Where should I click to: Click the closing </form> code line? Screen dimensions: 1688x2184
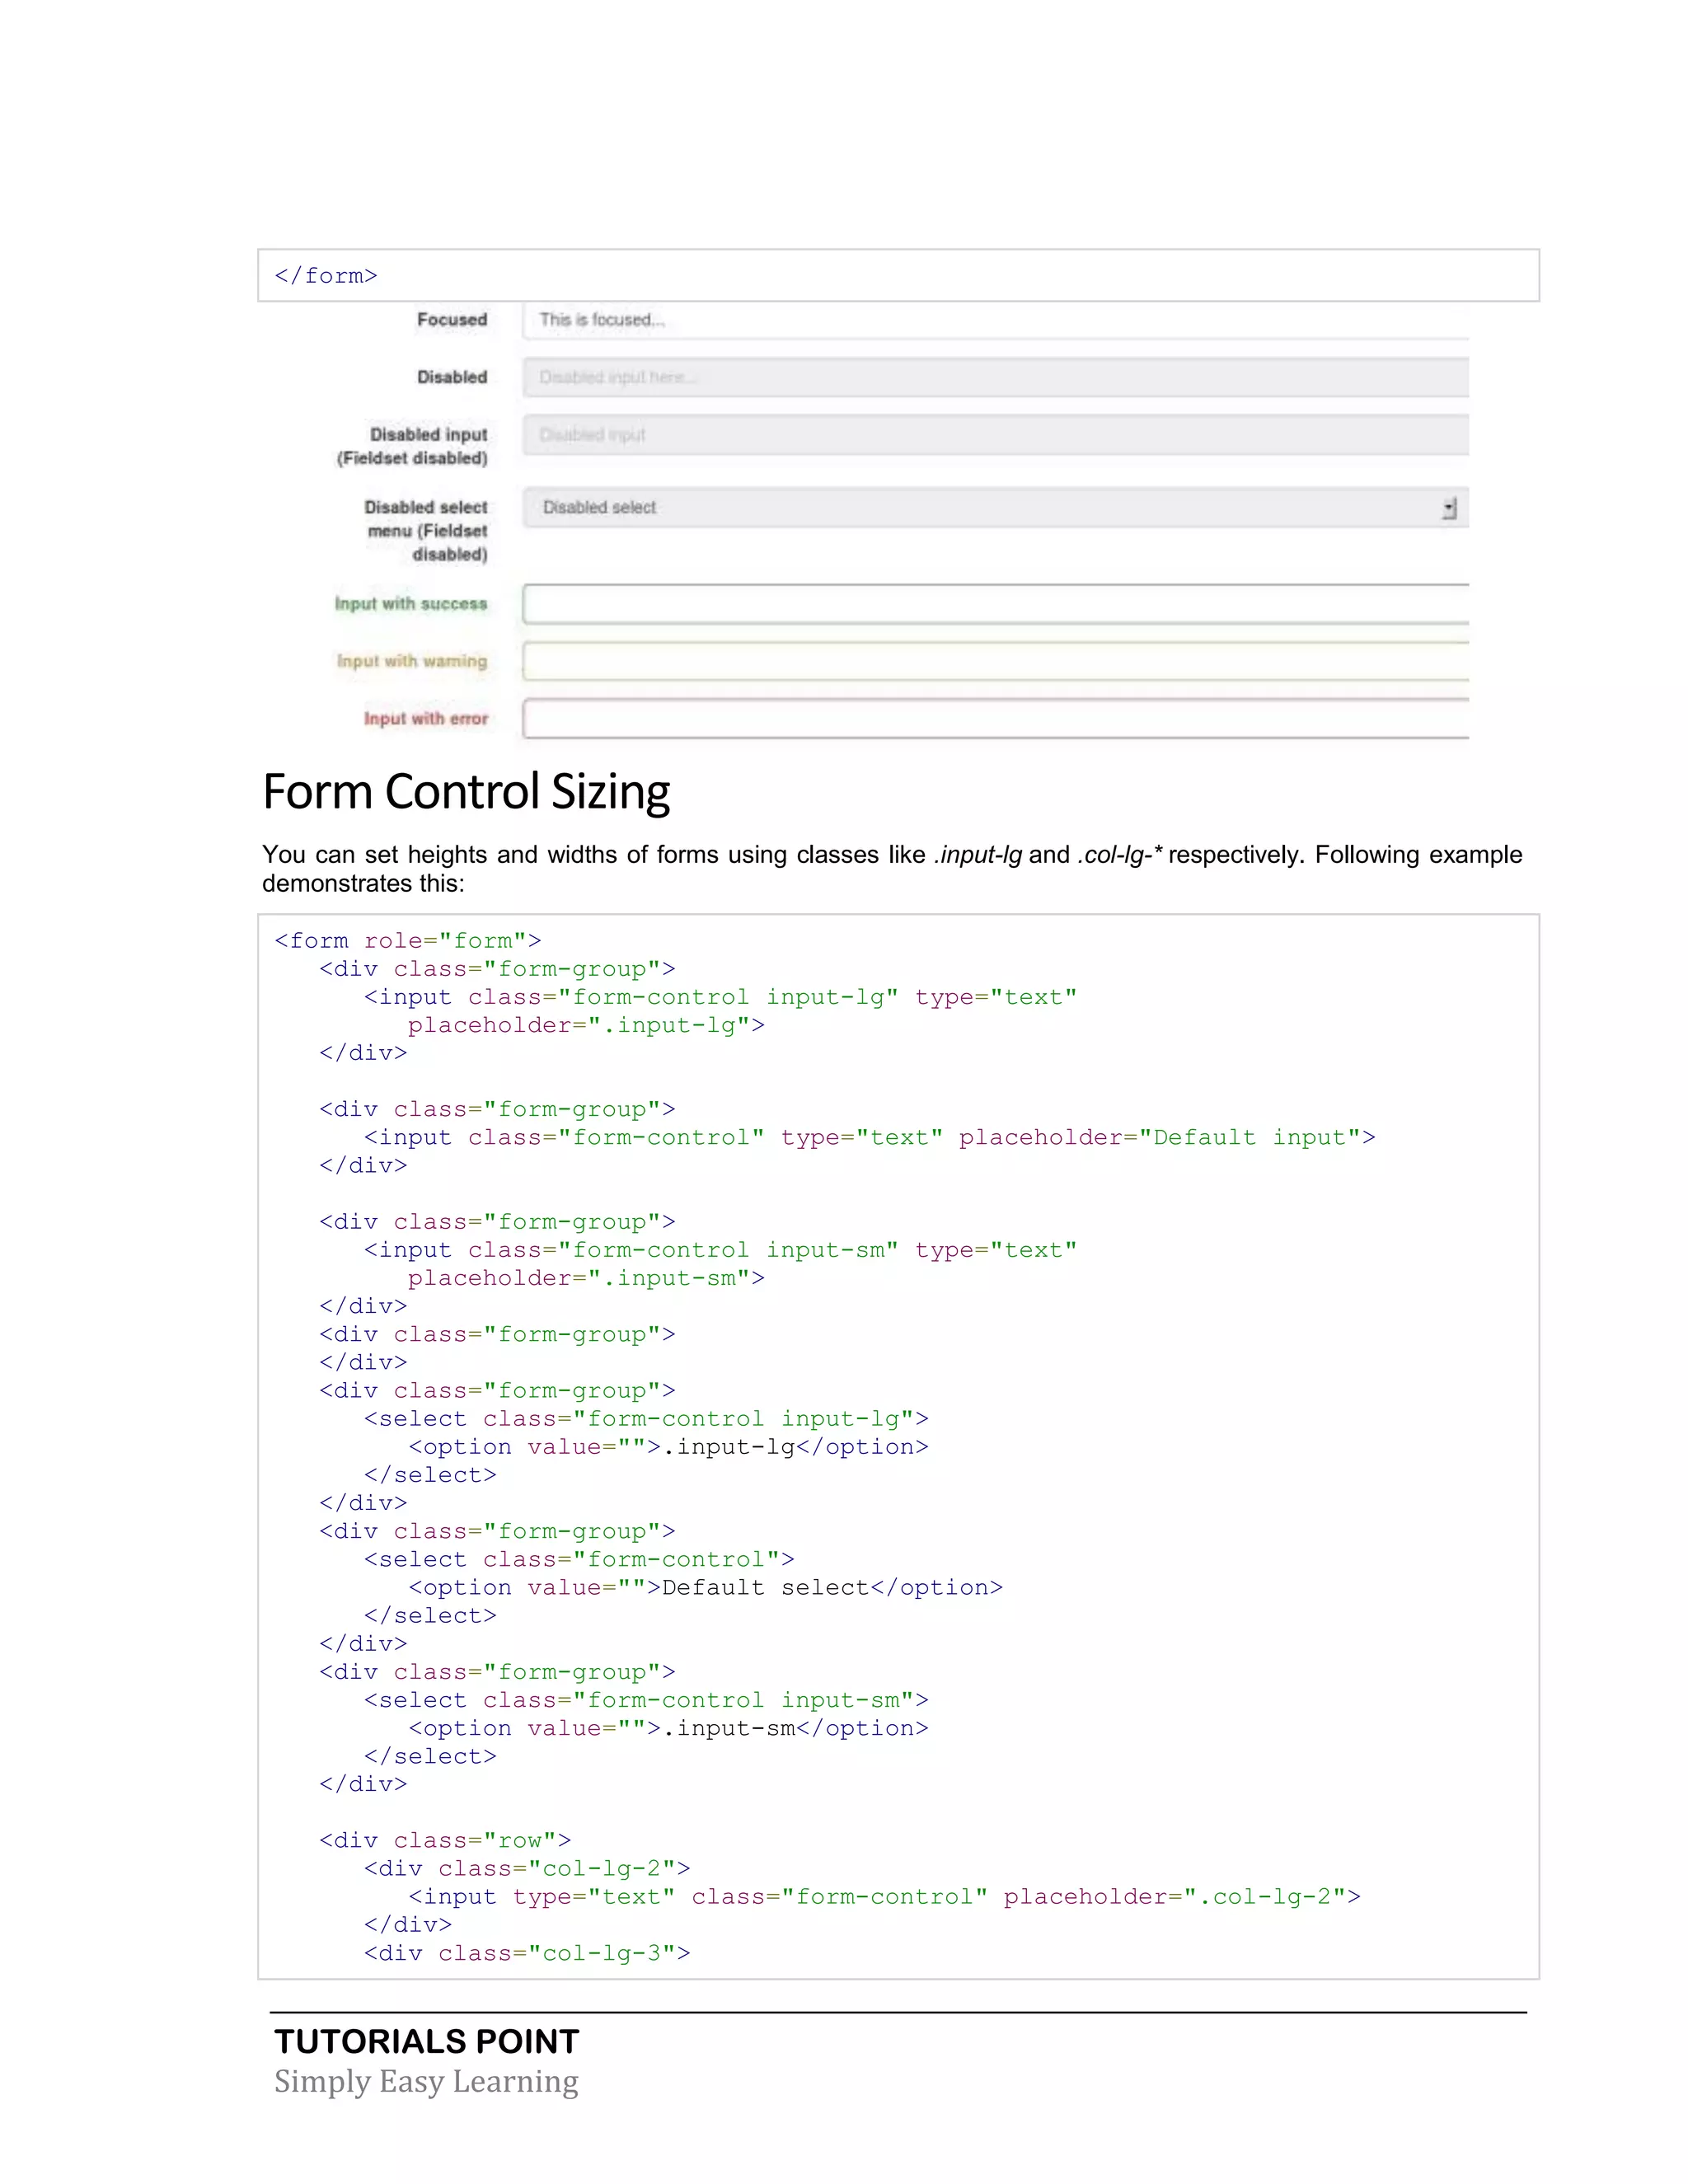point(326,276)
